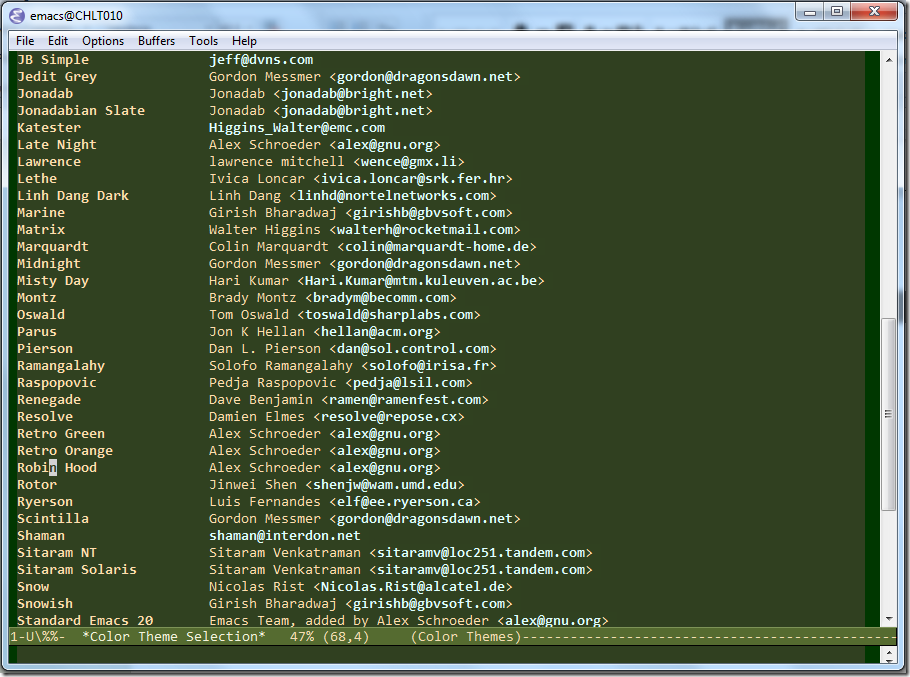
Task: Select the "Pierson" theme
Action: [x=45, y=349]
